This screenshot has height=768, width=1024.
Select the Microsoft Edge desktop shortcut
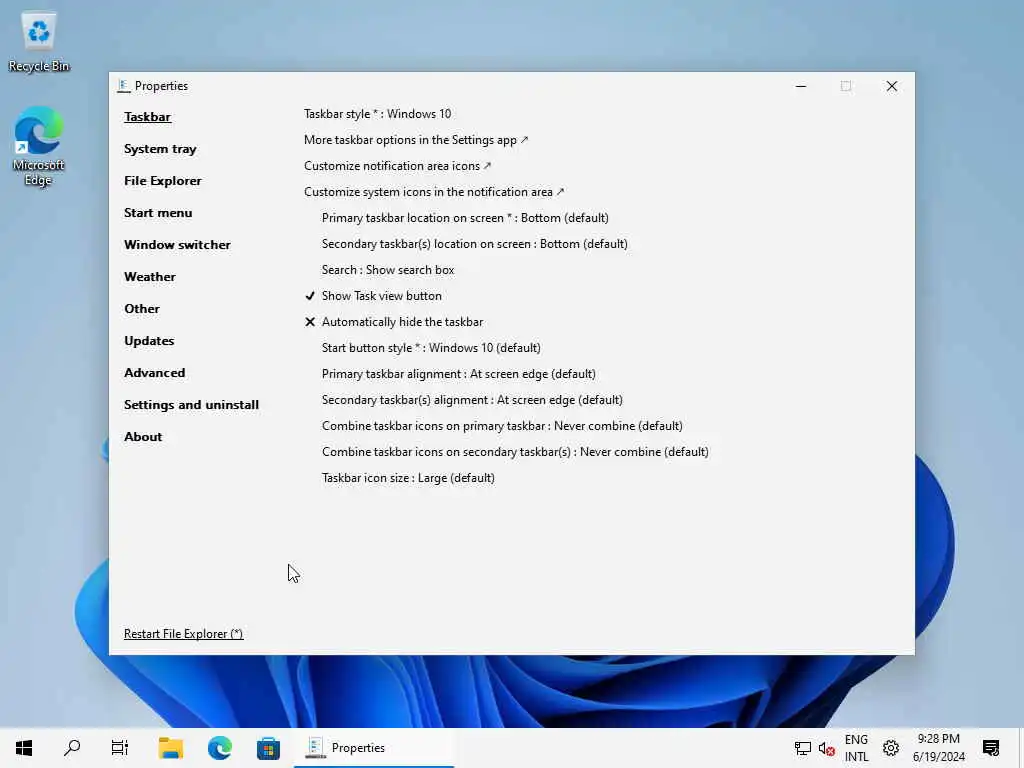coord(39,146)
